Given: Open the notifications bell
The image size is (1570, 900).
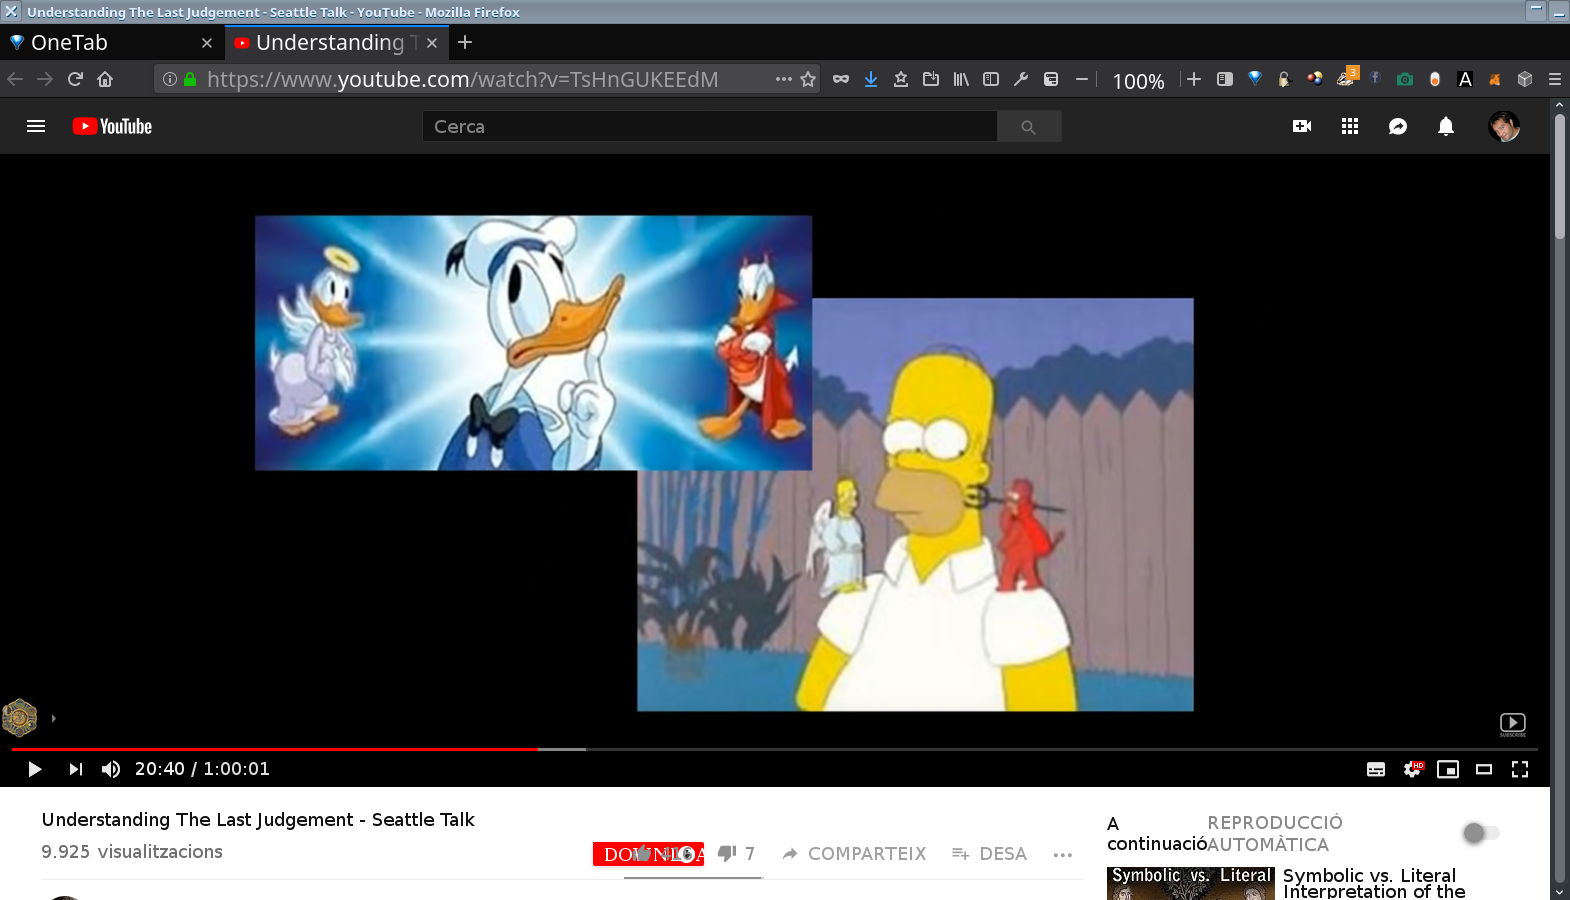Looking at the screenshot, I should [1446, 126].
